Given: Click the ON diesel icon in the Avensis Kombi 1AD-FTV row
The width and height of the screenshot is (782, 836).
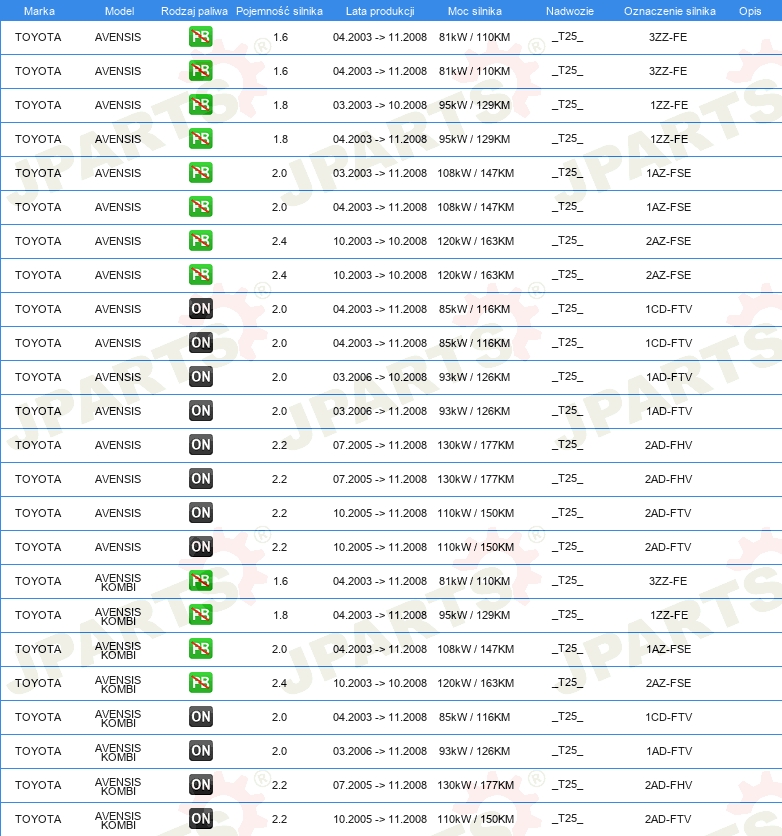Looking at the screenshot, I should [x=200, y=751].
